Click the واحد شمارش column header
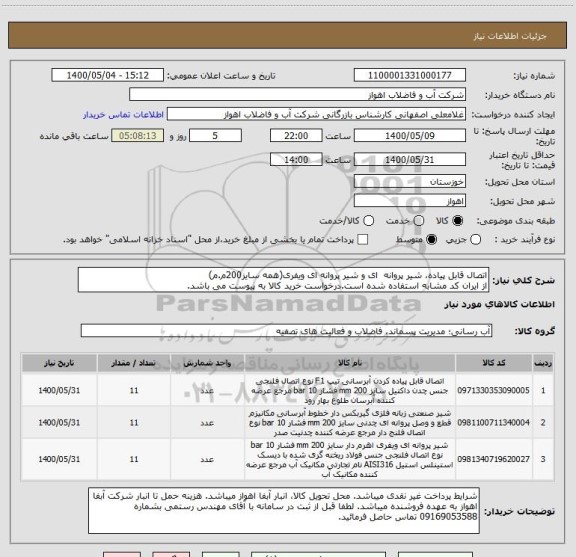The width and height of the screenshot is (576, 557). (x=207, y=363)
